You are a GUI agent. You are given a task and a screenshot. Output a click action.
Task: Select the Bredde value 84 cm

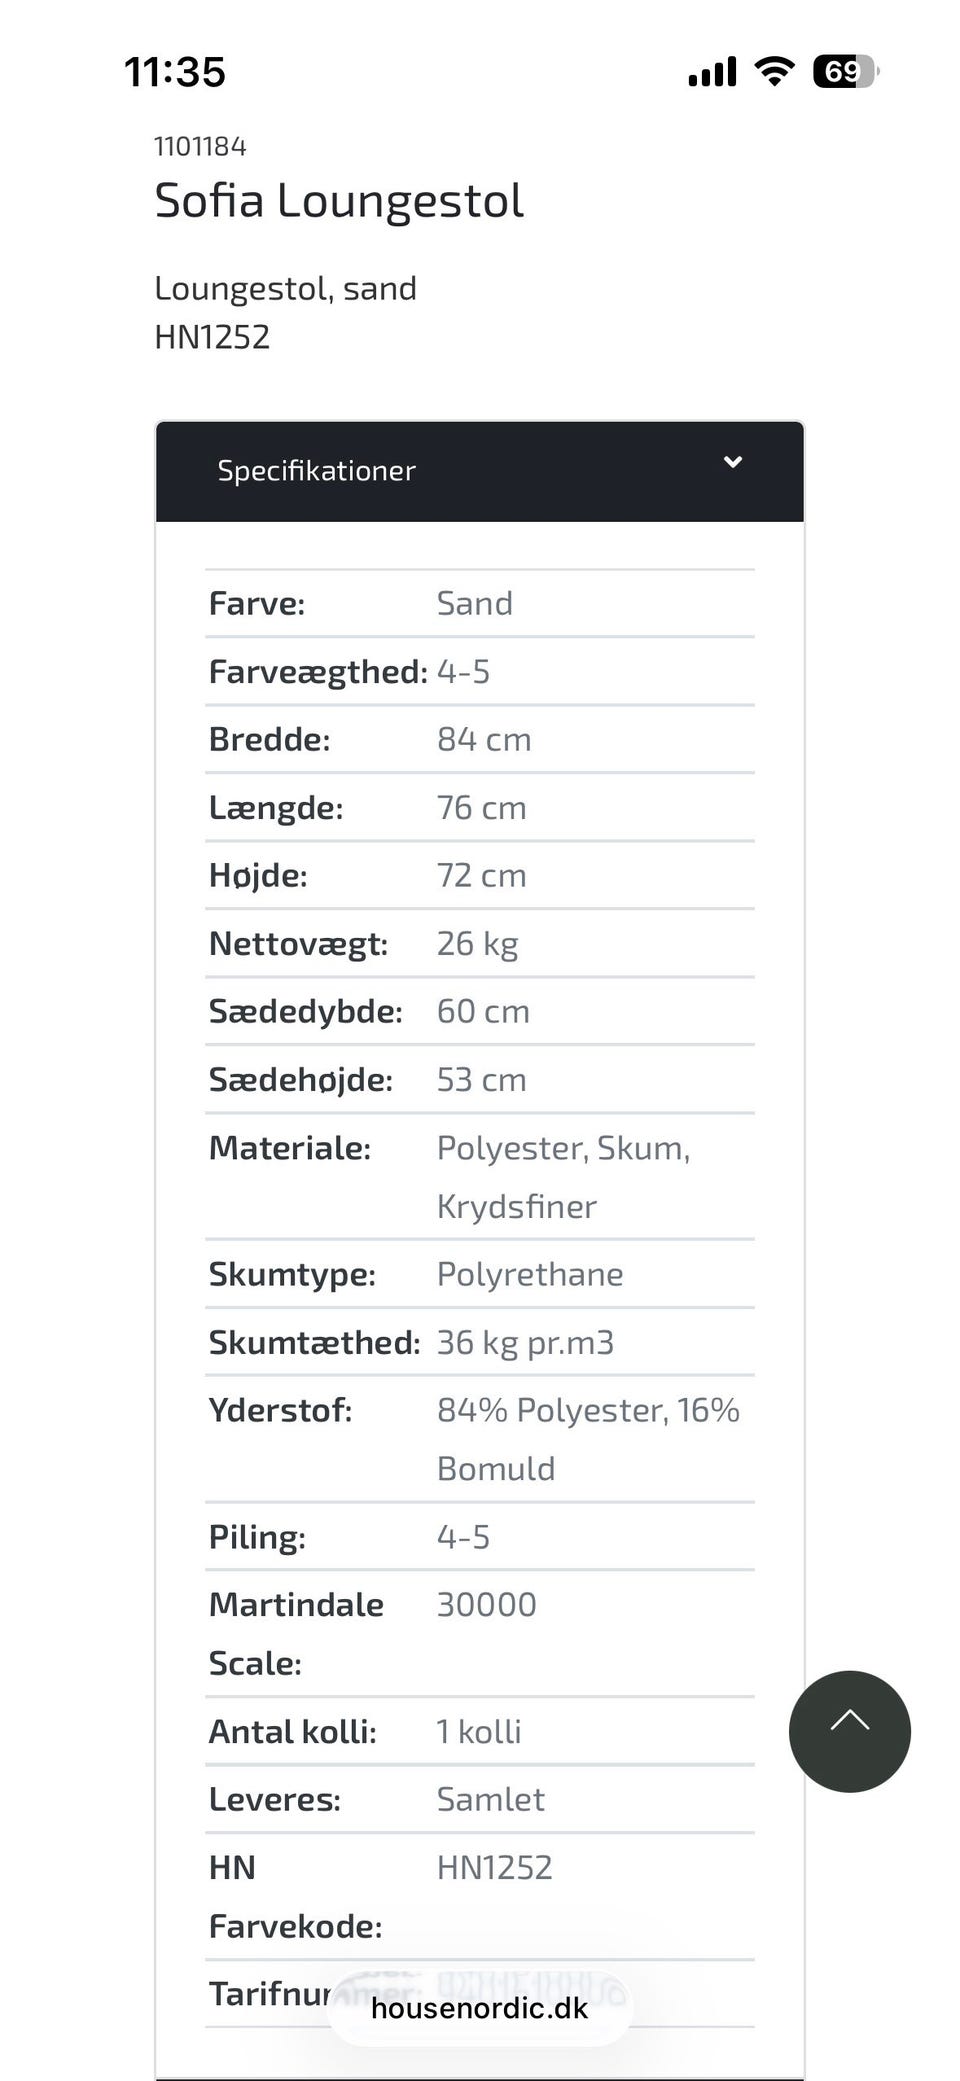tap(484, 740)
